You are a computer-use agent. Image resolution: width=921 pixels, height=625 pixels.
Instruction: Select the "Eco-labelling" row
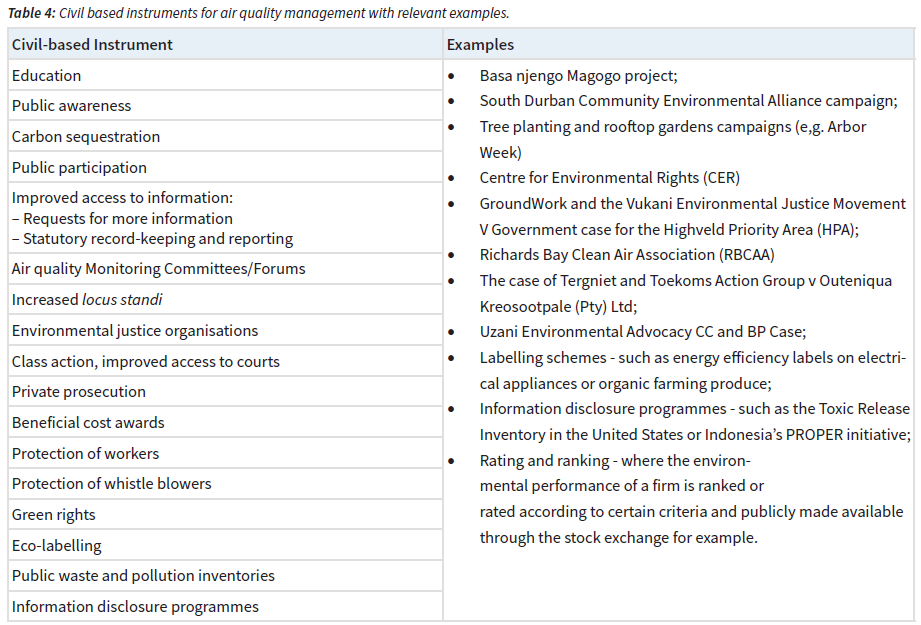(57, 546)
